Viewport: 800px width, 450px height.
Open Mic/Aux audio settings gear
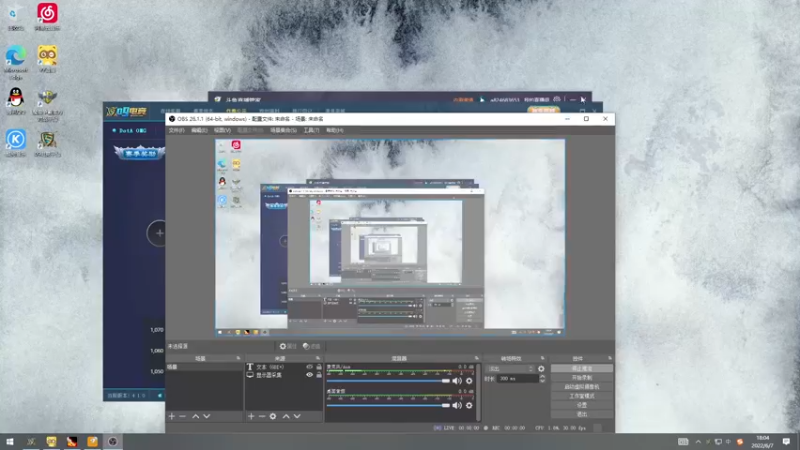coord(469,381)
